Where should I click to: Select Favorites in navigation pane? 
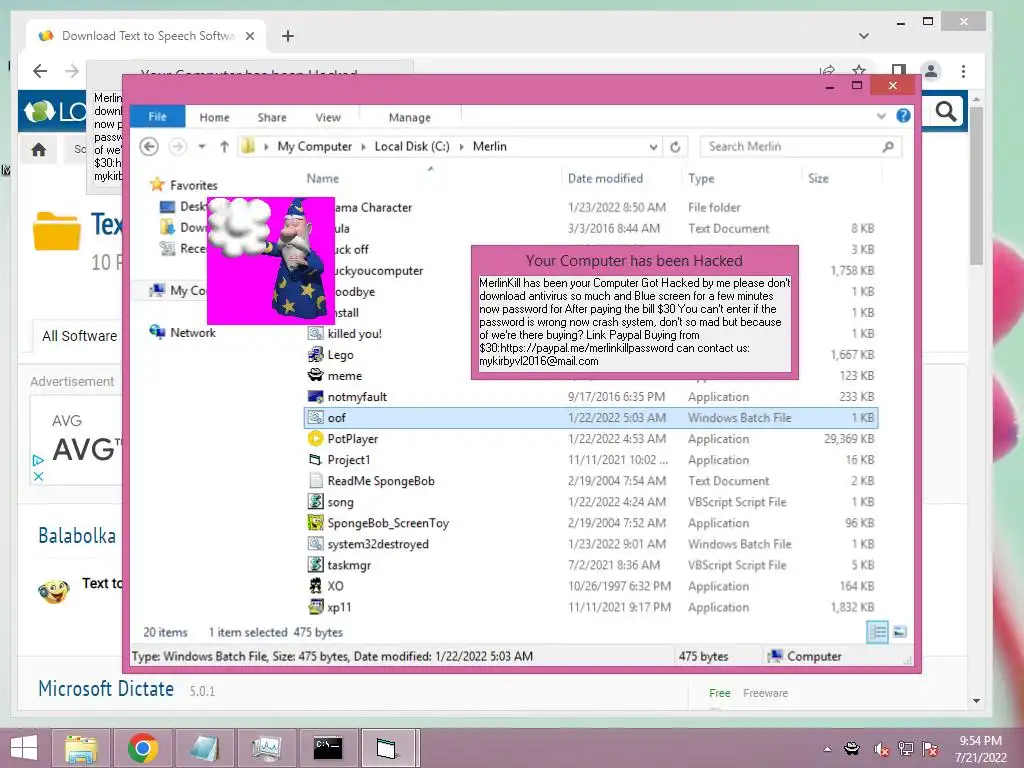(193, 185)
